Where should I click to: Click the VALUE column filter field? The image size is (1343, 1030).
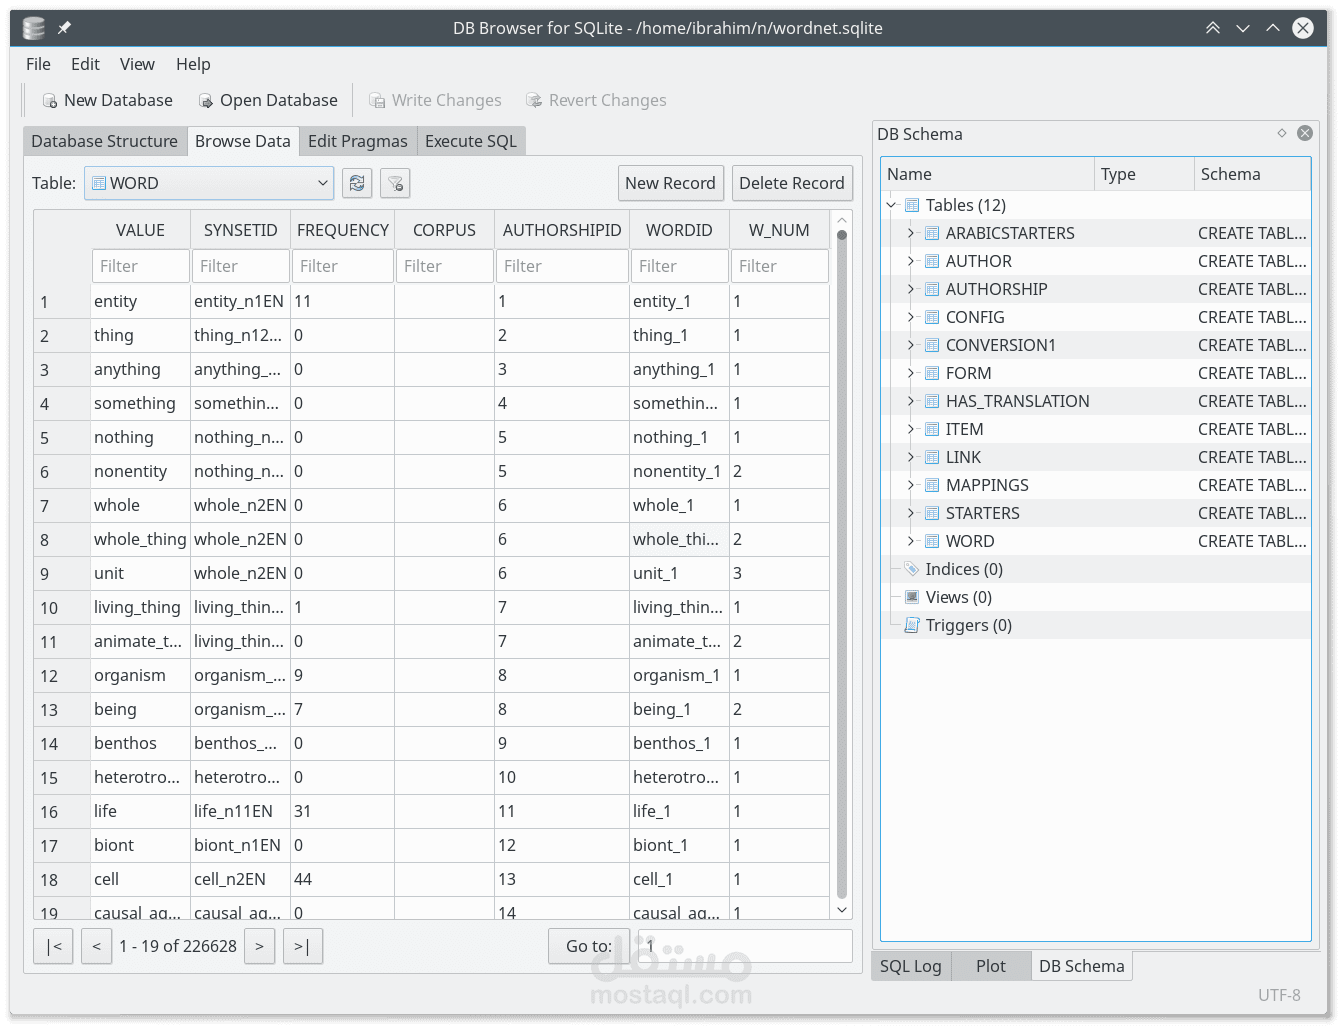[x=140, y=266]
